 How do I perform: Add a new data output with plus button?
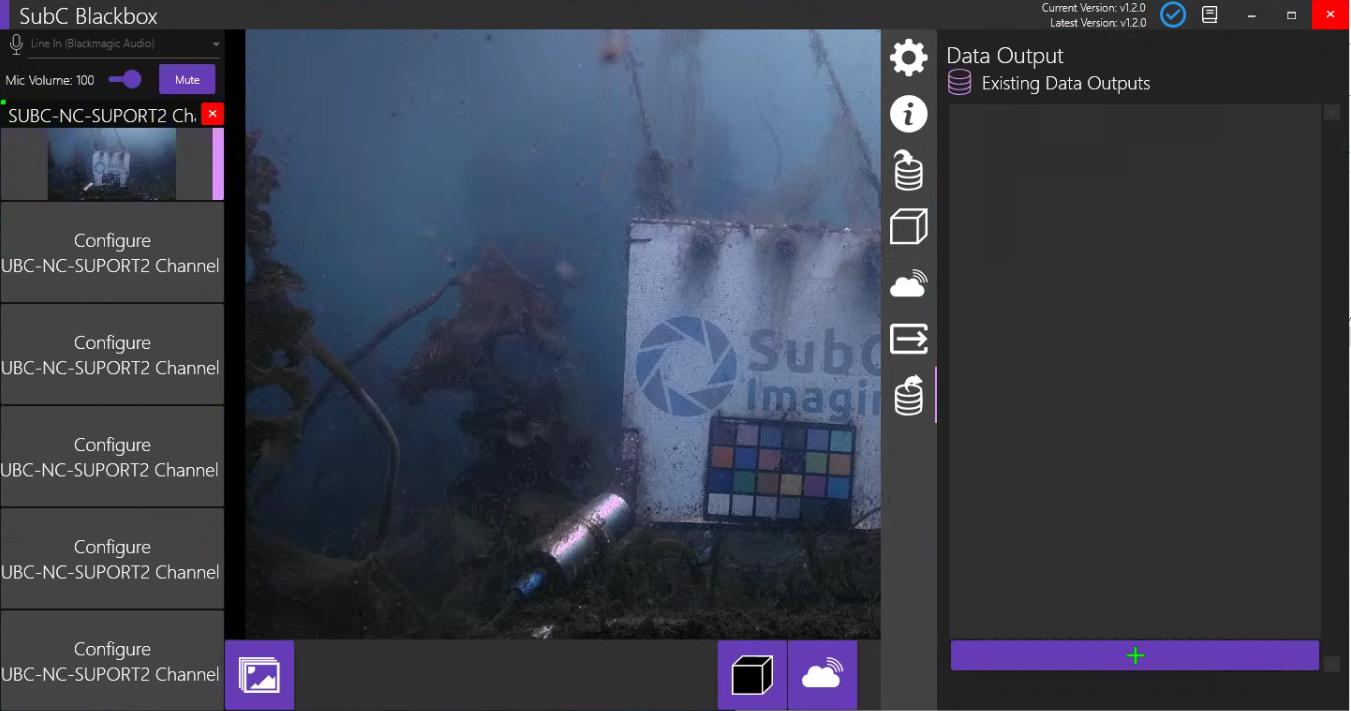(x=1134, y=656)
